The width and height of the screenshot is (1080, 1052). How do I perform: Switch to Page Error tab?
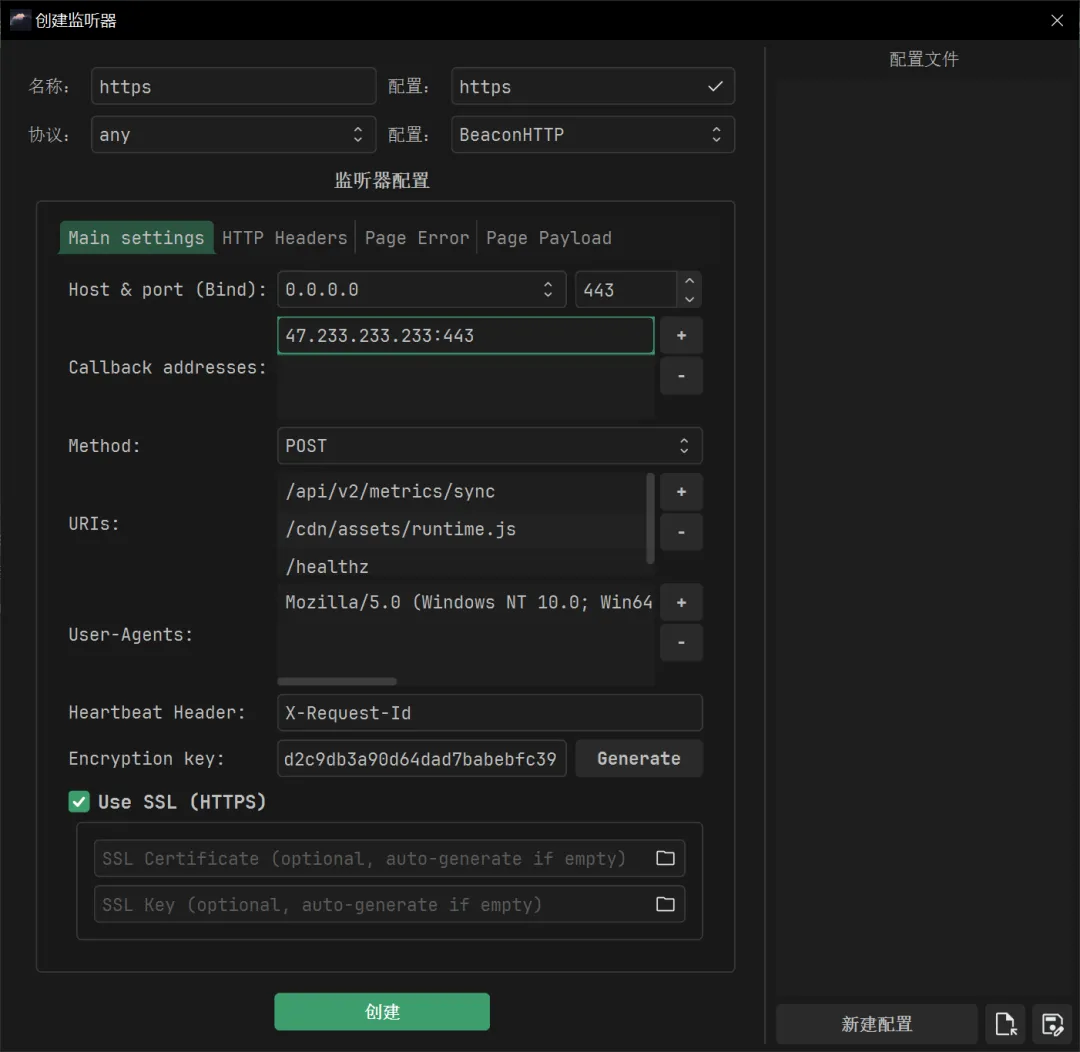(x=416, y=238)
